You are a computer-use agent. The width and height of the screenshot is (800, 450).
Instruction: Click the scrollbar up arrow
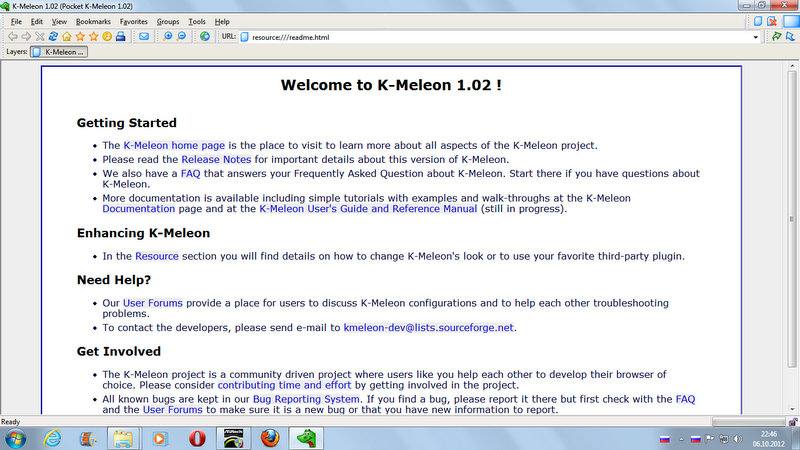pos(792,66)
